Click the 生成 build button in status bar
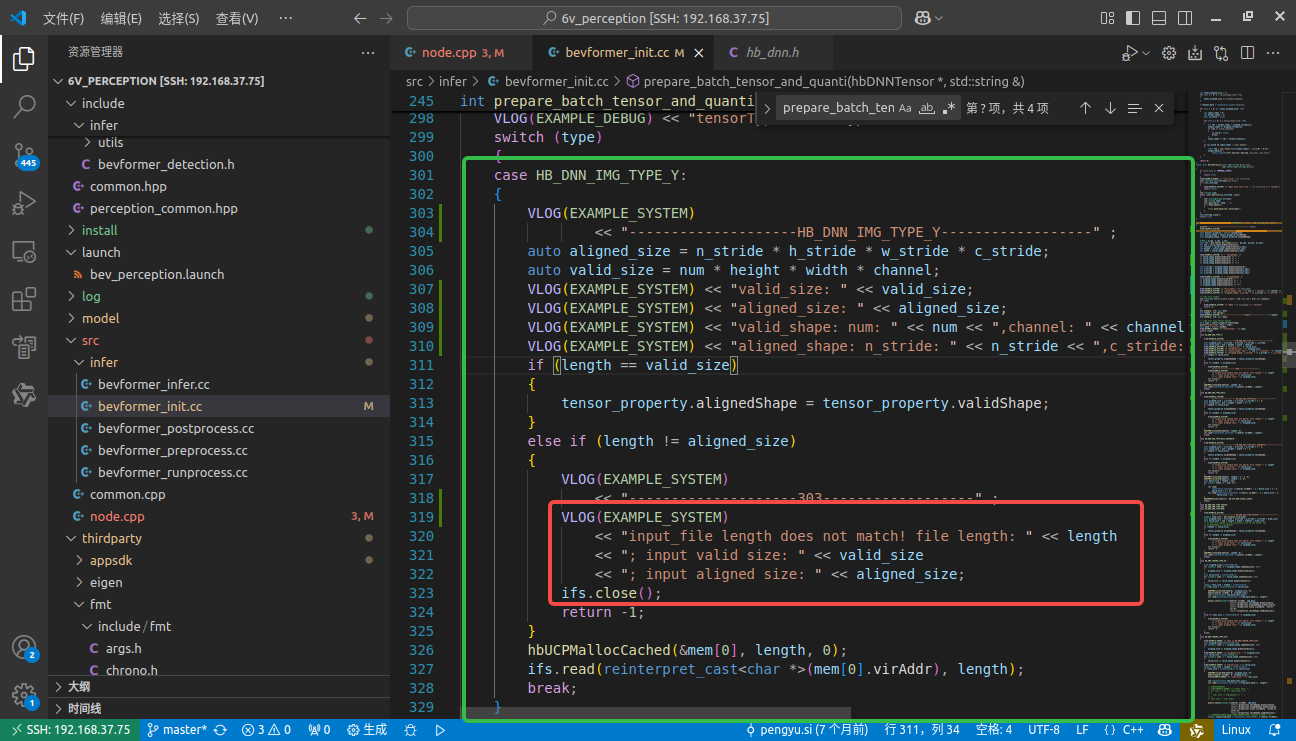The image size is (1296, 741). pyautogui.click(x=367, y=730)
